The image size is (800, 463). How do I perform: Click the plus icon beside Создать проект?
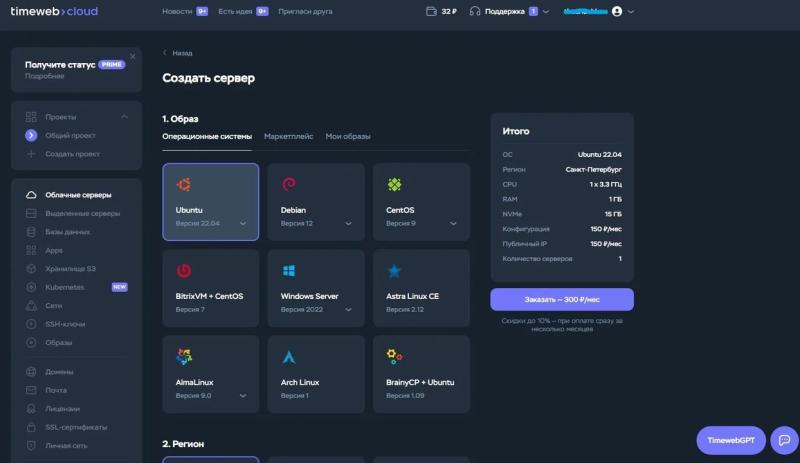click(31, 154)
